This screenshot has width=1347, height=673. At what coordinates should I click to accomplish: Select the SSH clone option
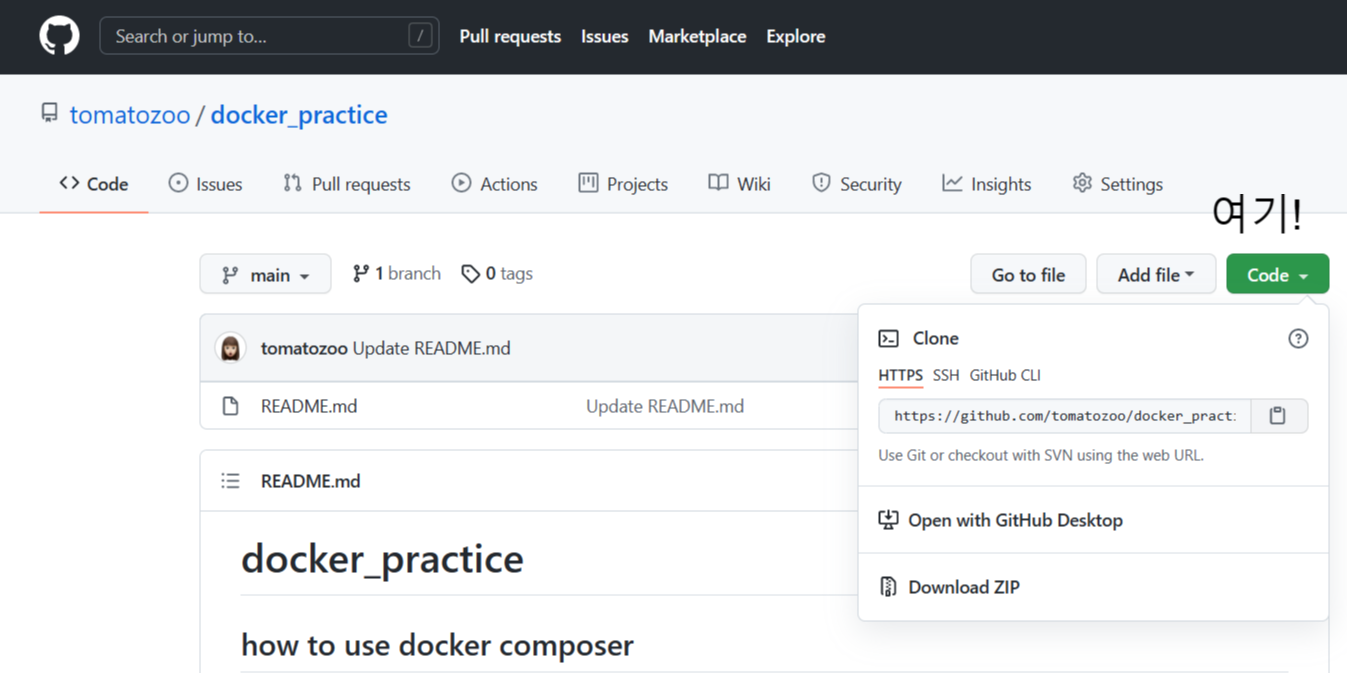tap(946, 375)
